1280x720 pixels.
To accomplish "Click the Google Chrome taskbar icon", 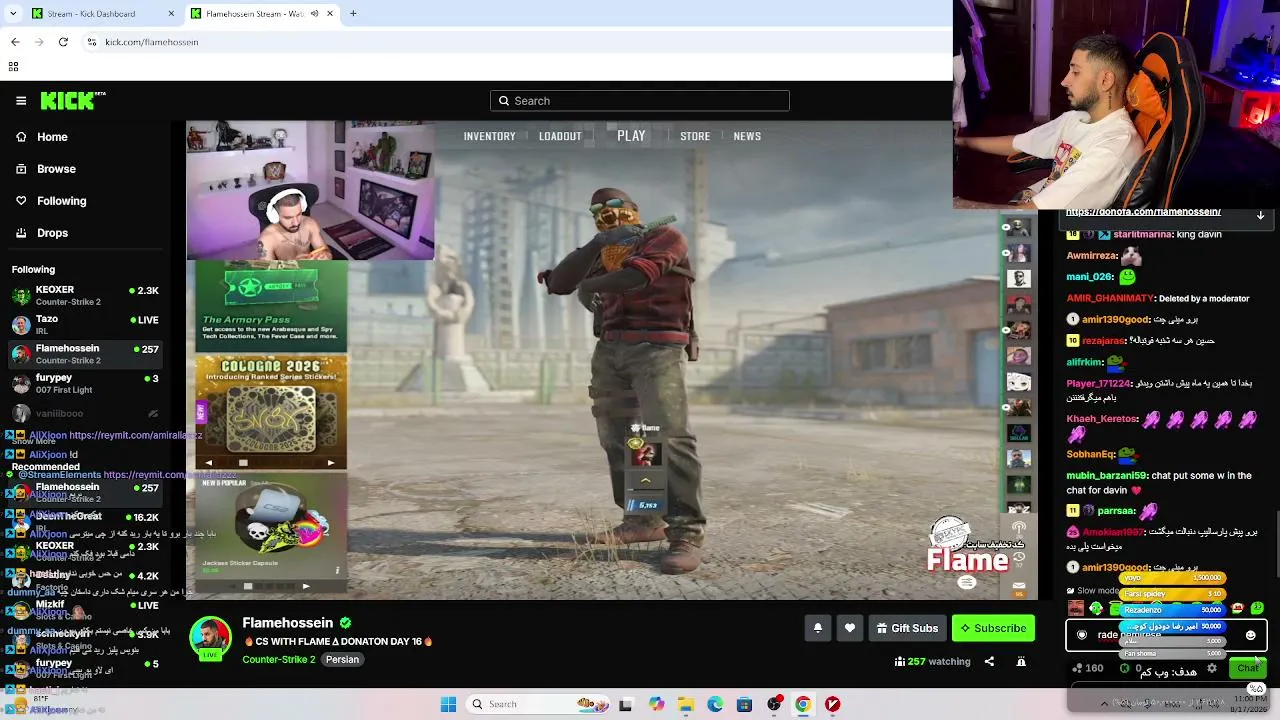I will tap(803, 704).
